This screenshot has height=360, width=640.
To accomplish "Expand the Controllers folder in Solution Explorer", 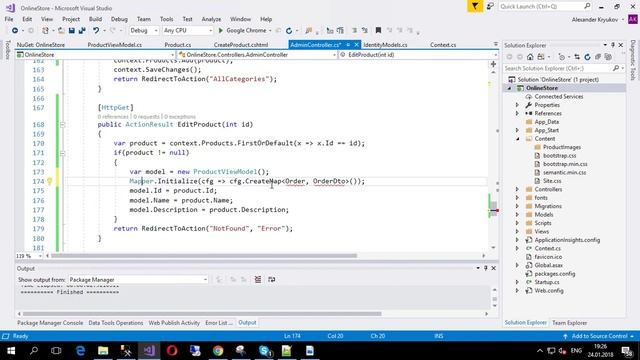I will [517, 189].
